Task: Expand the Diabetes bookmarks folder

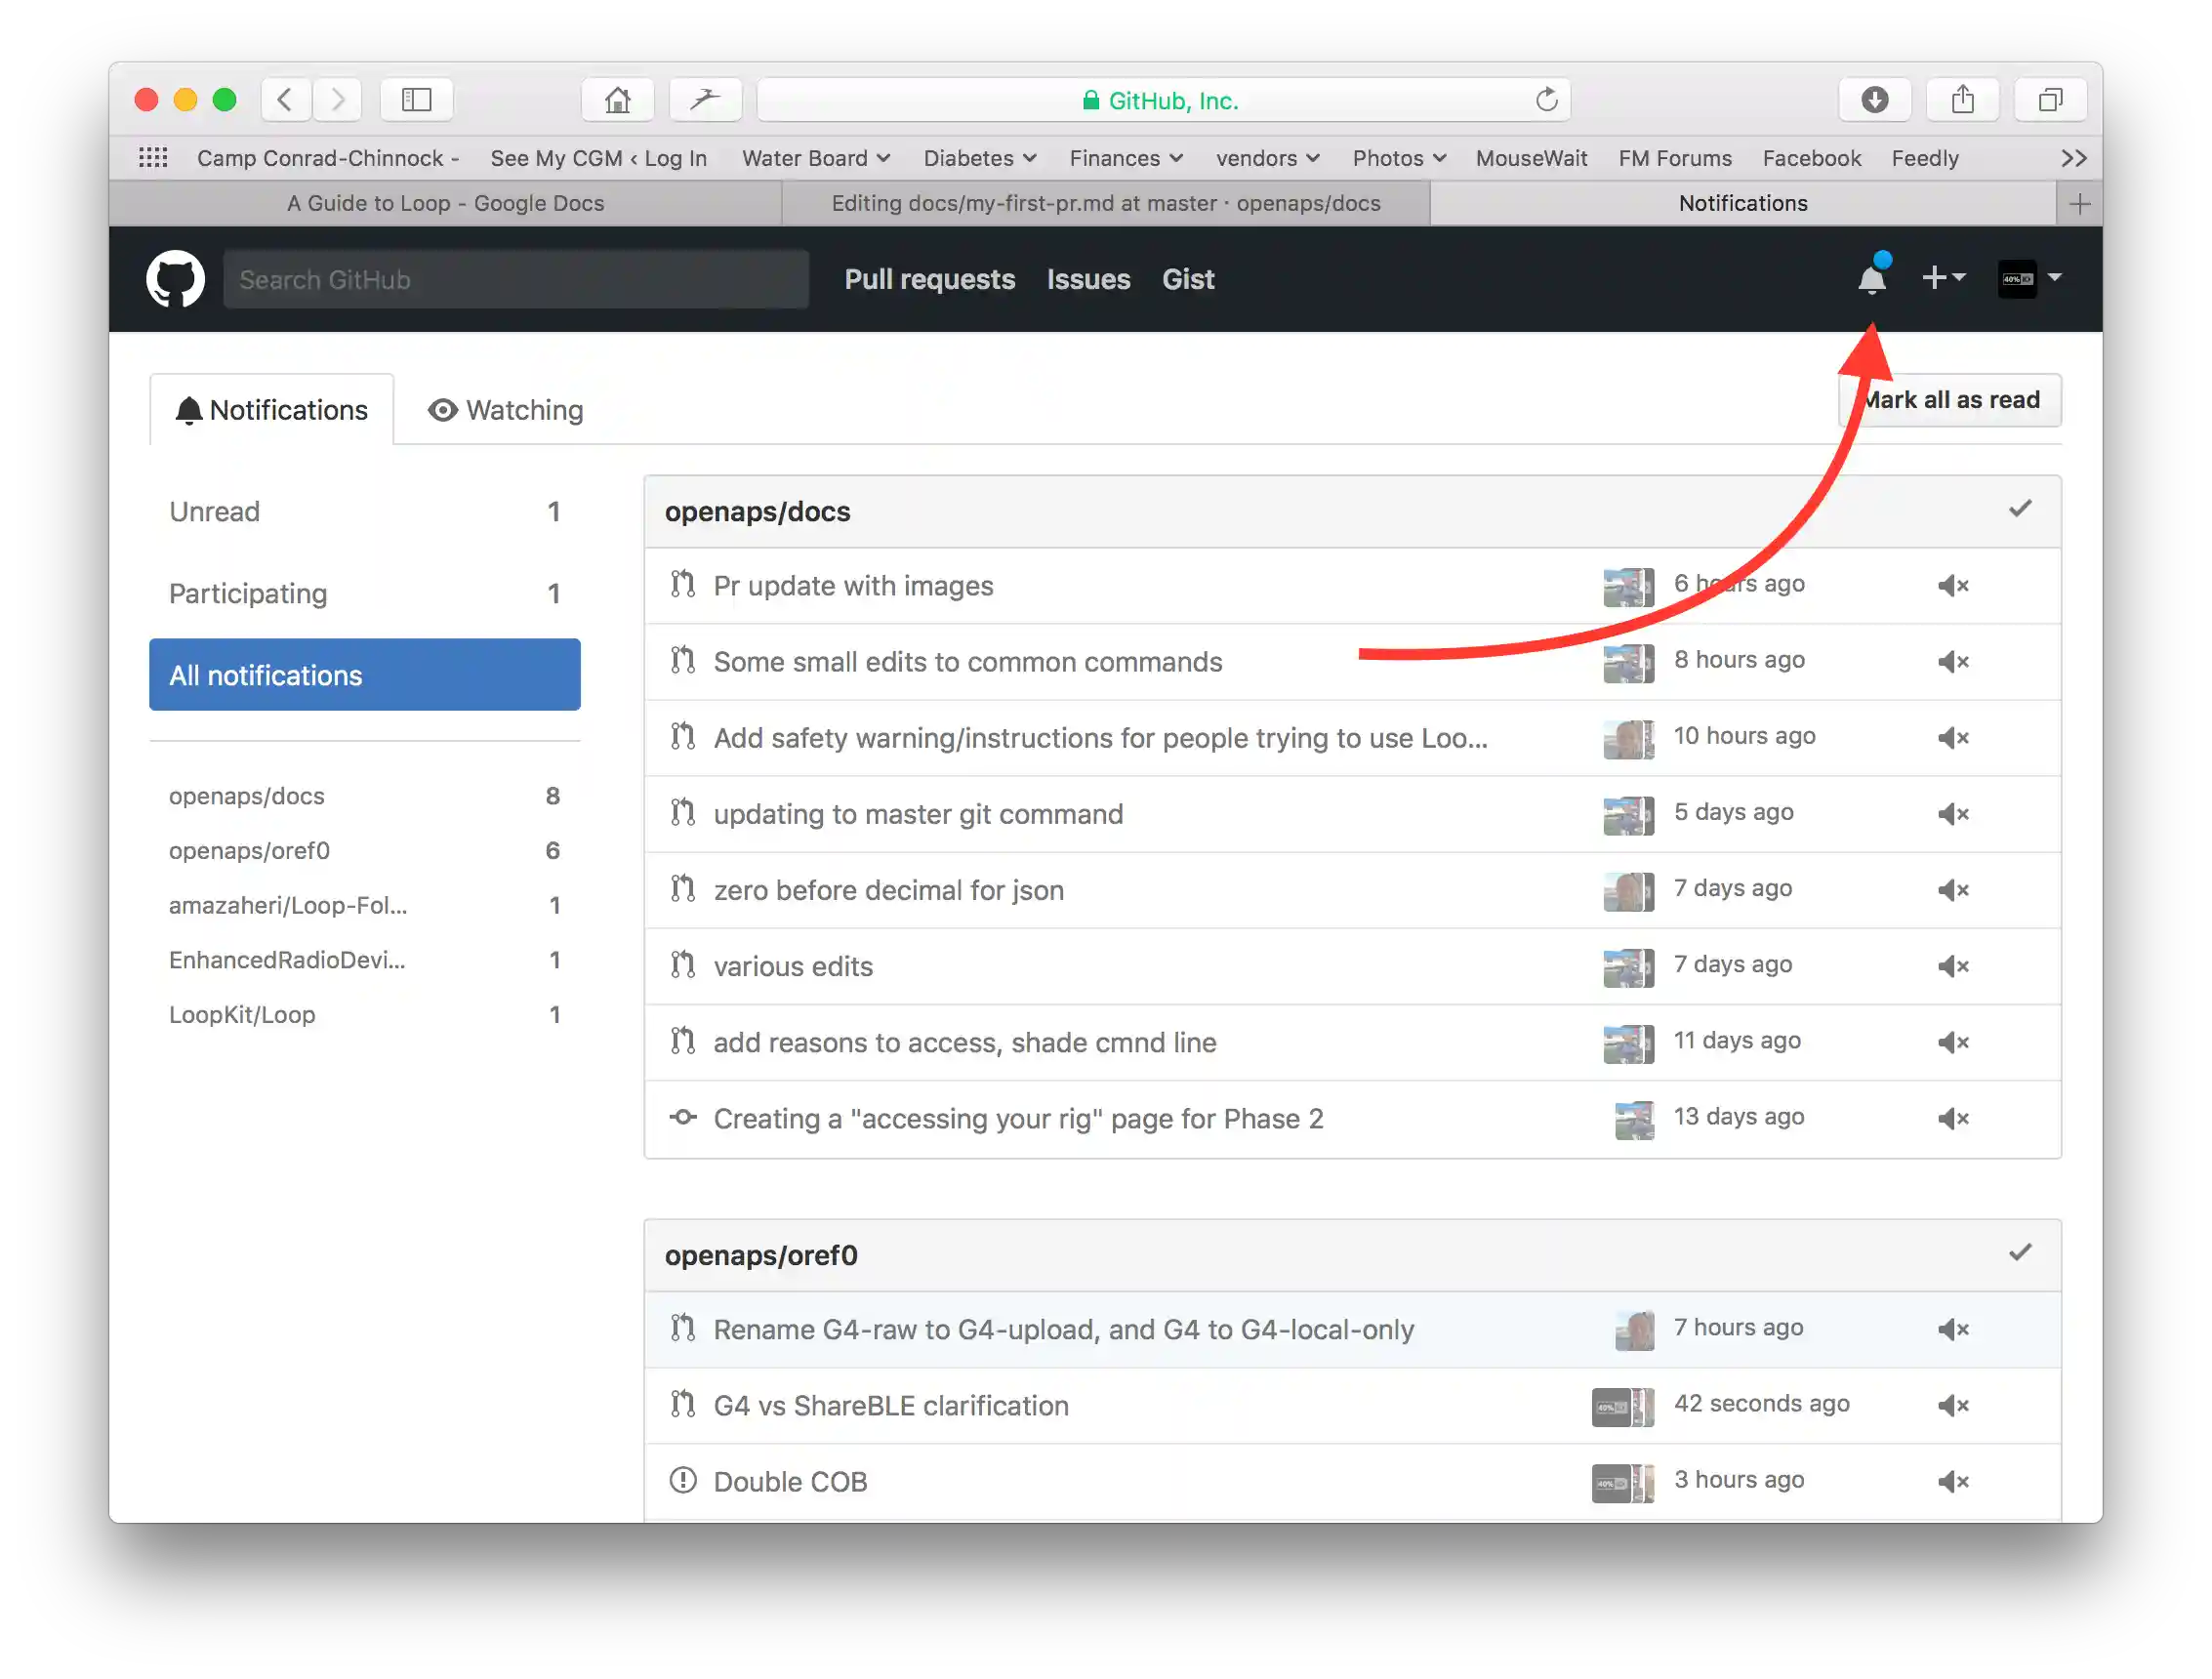Action: (x=979, y=158)
